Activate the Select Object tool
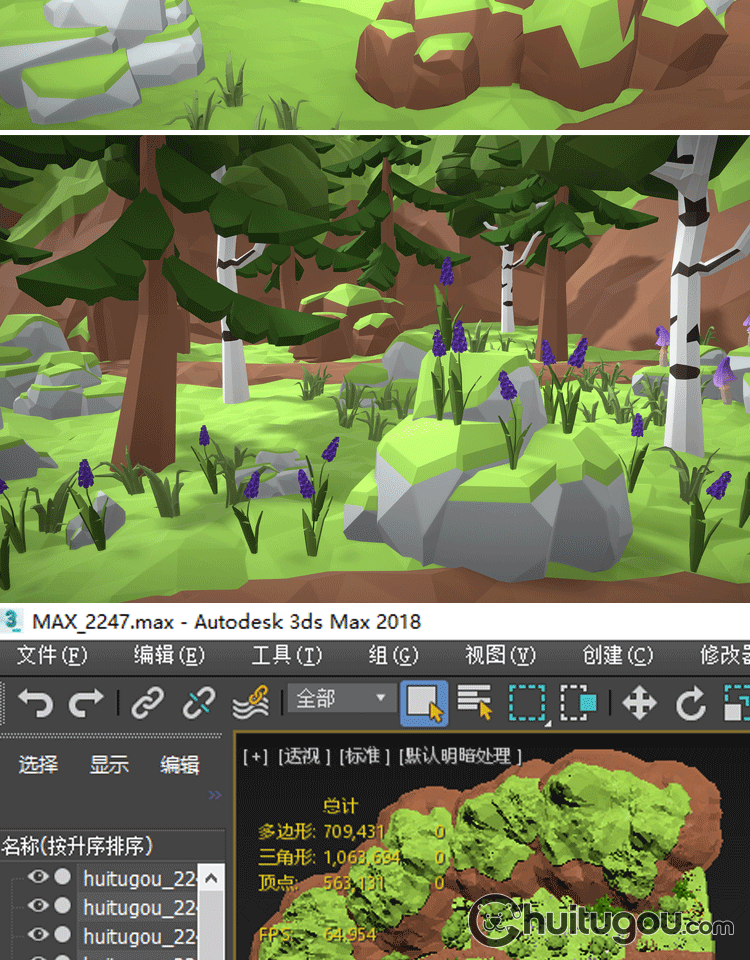Viewport: 750px width, 960px height. (423, 702)
